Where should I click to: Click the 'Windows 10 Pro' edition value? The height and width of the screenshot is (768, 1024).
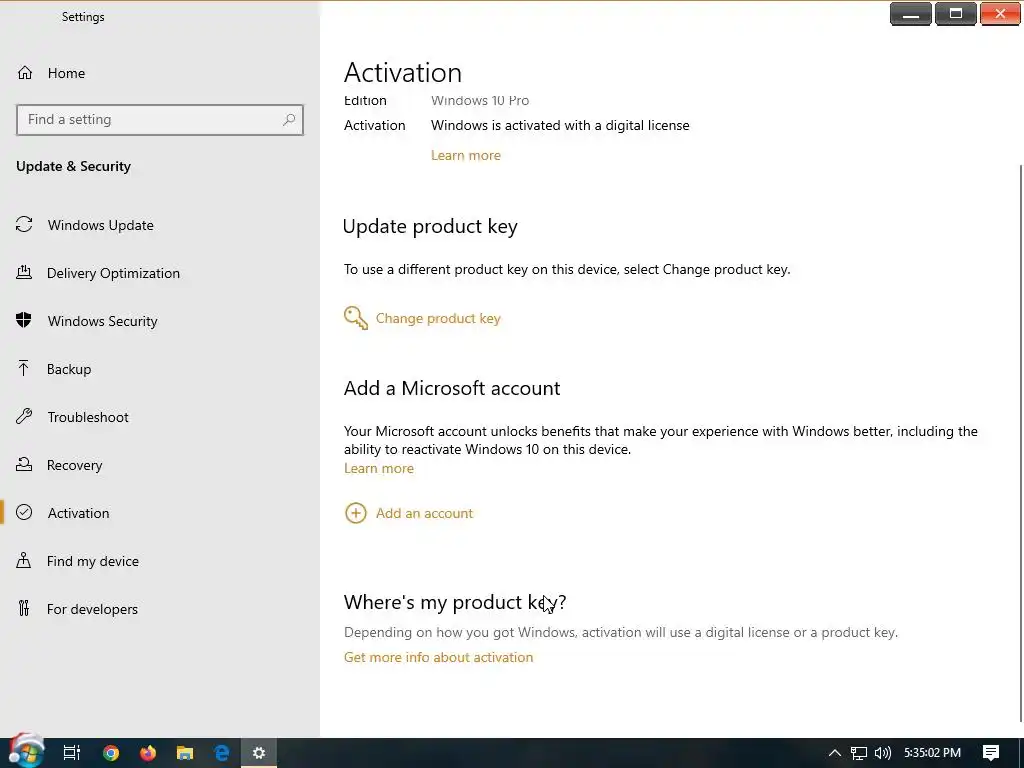tap(480, 101)
